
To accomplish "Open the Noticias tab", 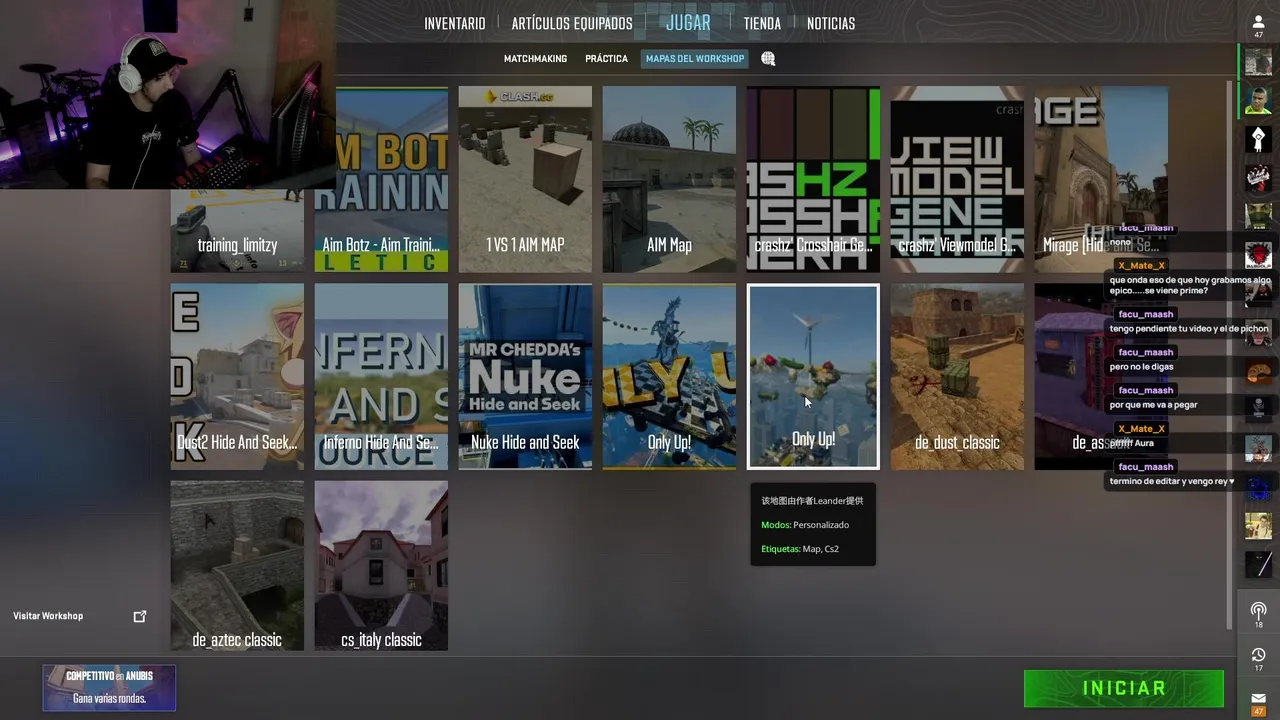I will [831, 24].
